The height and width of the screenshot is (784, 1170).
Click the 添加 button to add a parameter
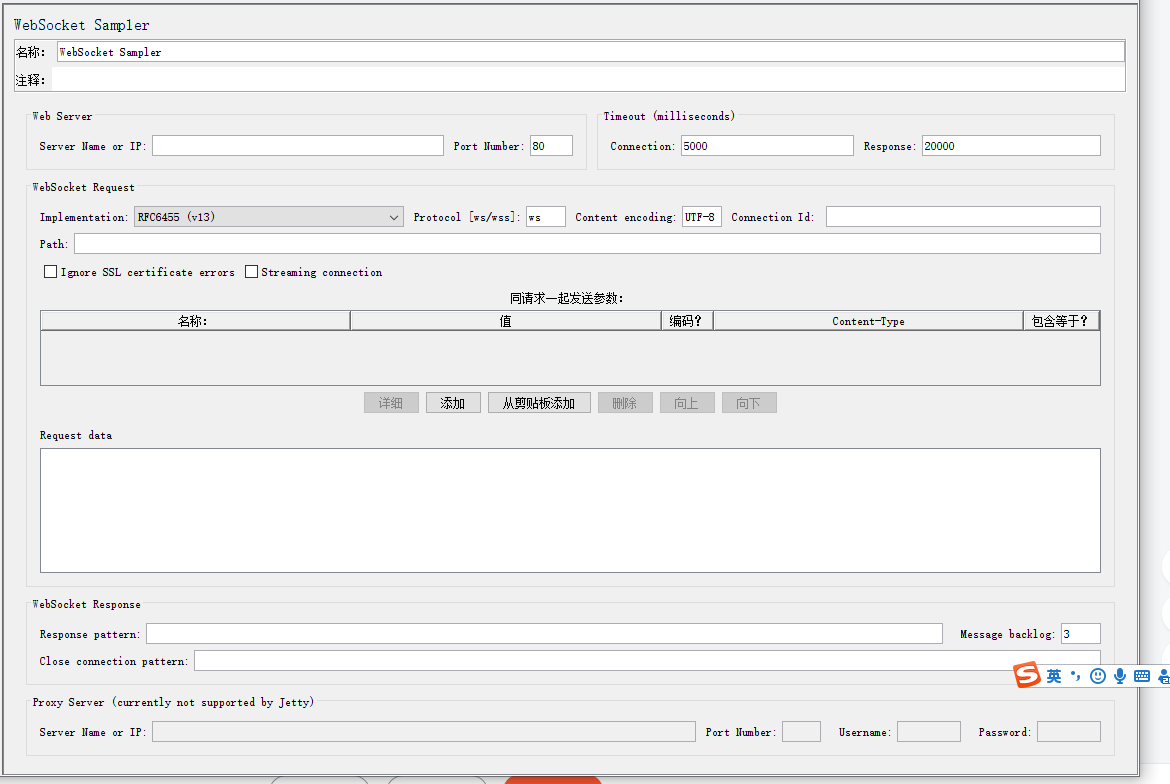(x=453, y=402)
